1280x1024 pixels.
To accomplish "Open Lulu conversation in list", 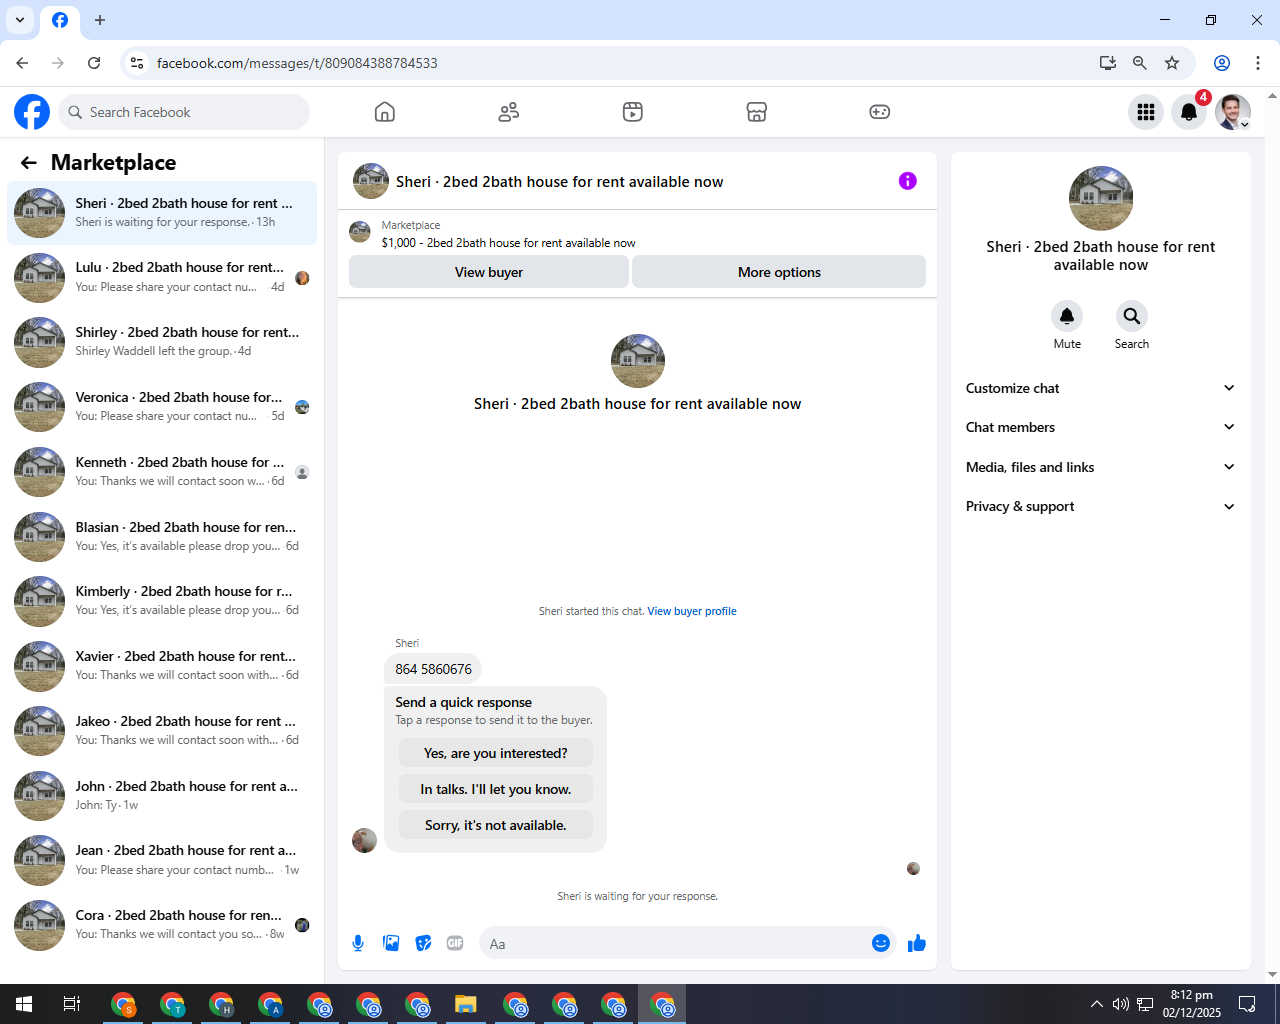I will tap(162, 277).
